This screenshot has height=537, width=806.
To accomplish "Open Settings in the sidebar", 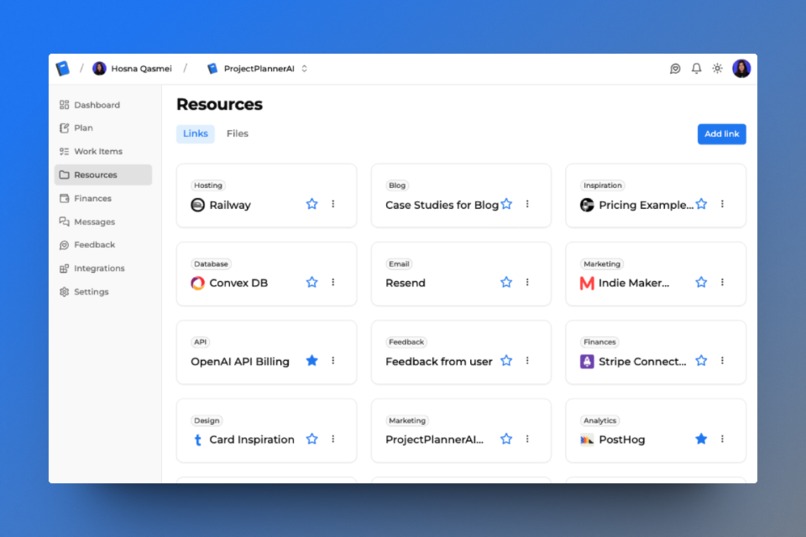I will (x=103, y=291).
